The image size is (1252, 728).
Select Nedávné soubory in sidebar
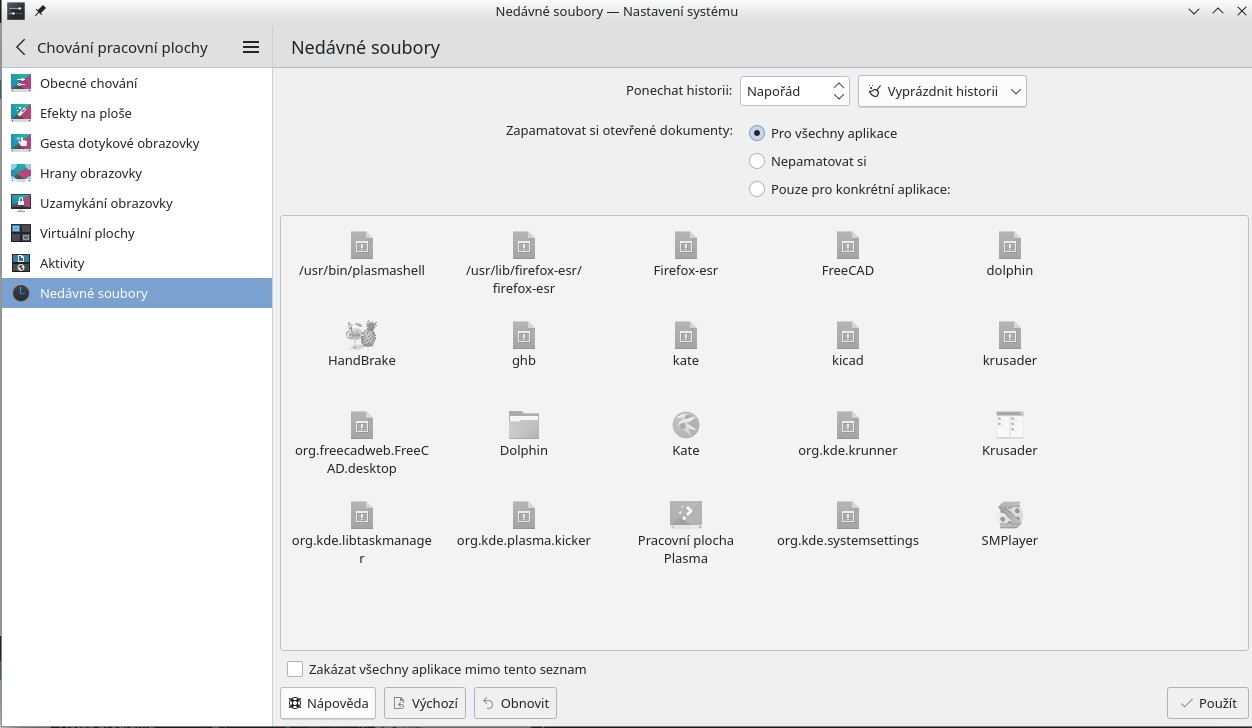pyautogui.click(x=137, y=293)
